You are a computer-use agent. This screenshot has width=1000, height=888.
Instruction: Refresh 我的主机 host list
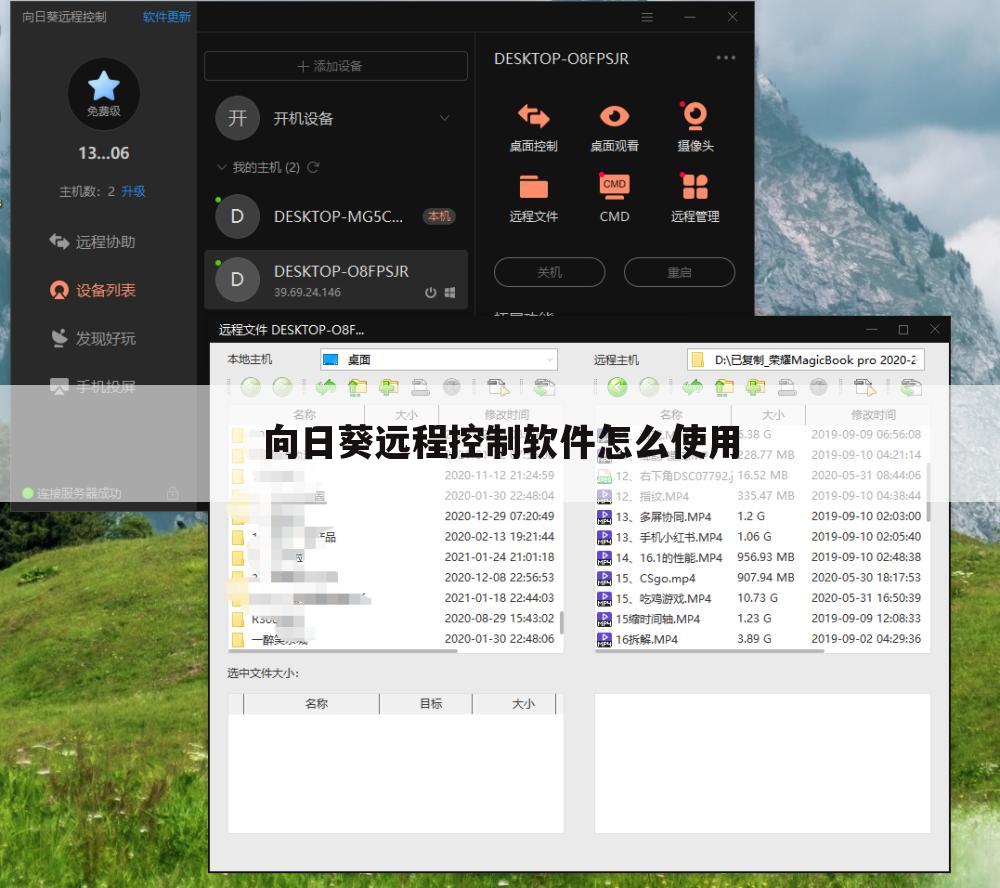(x=313, y=167)
